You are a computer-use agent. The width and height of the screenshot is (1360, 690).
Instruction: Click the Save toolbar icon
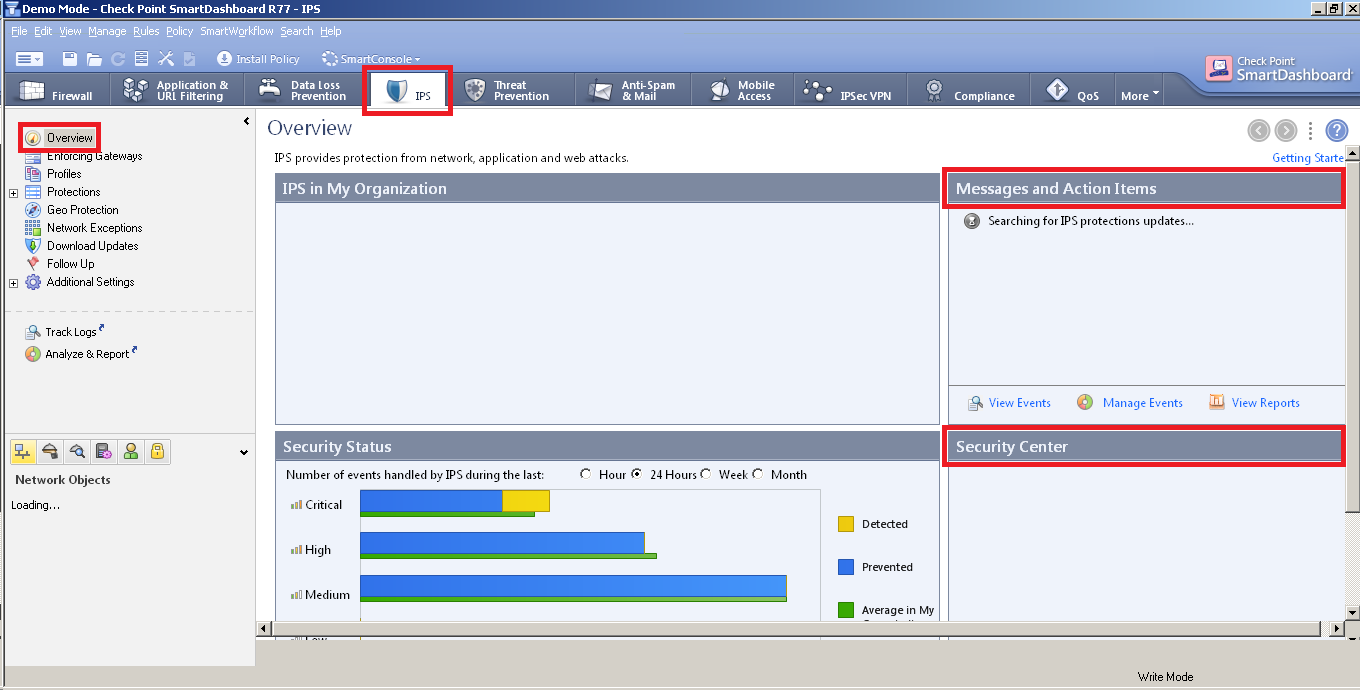click(x=69, y=58)
